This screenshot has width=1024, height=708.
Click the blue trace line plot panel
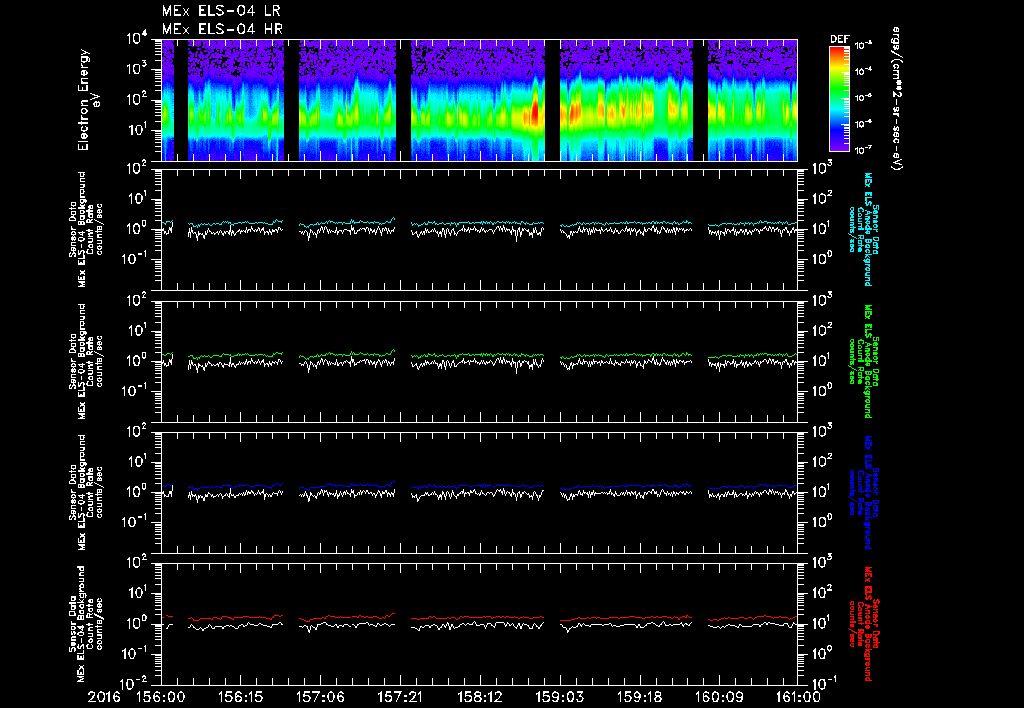tap(479, 492)
